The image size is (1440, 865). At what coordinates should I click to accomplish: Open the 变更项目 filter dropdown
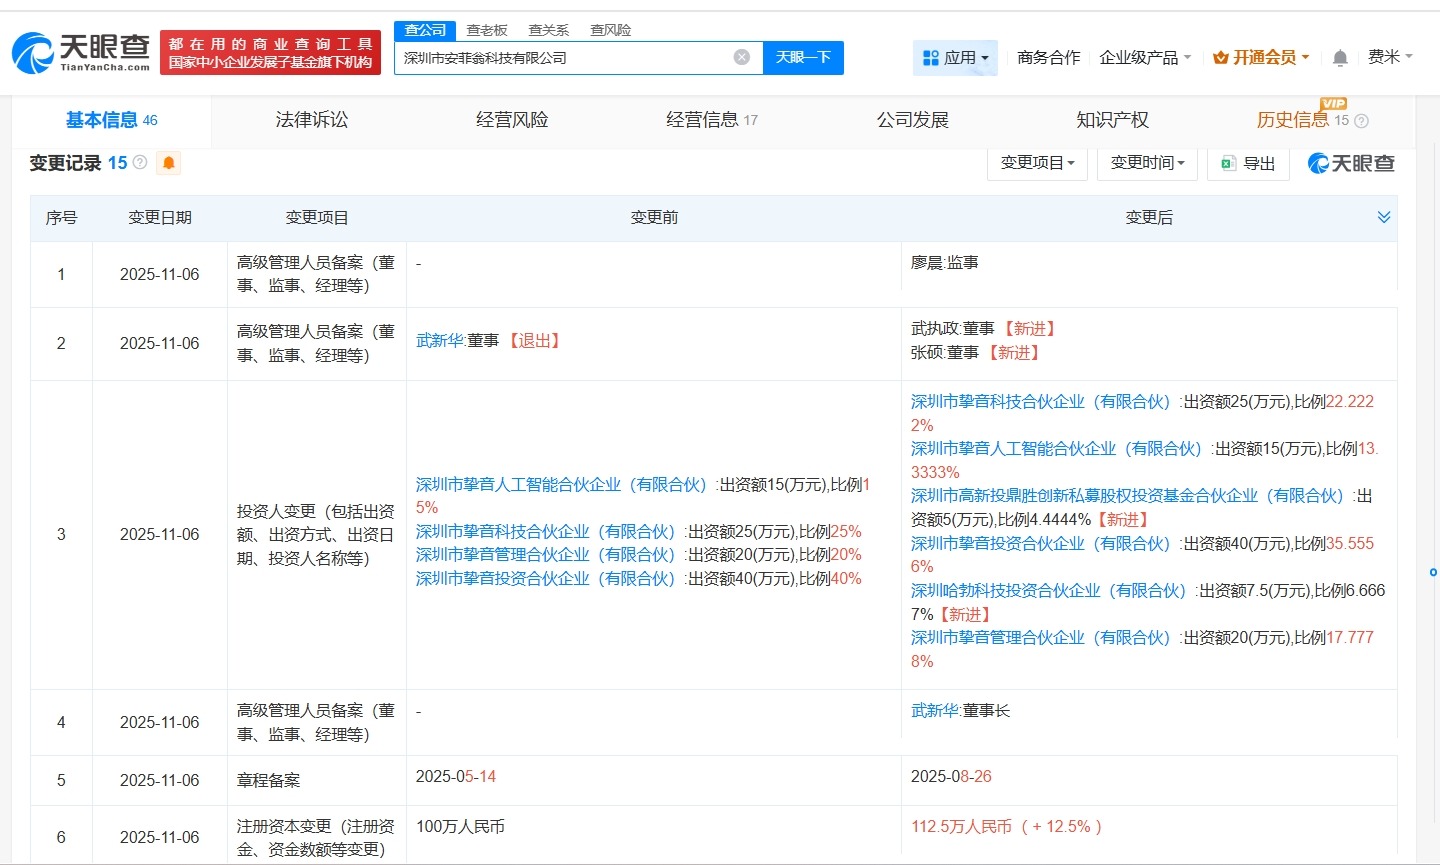point(1037,163)
